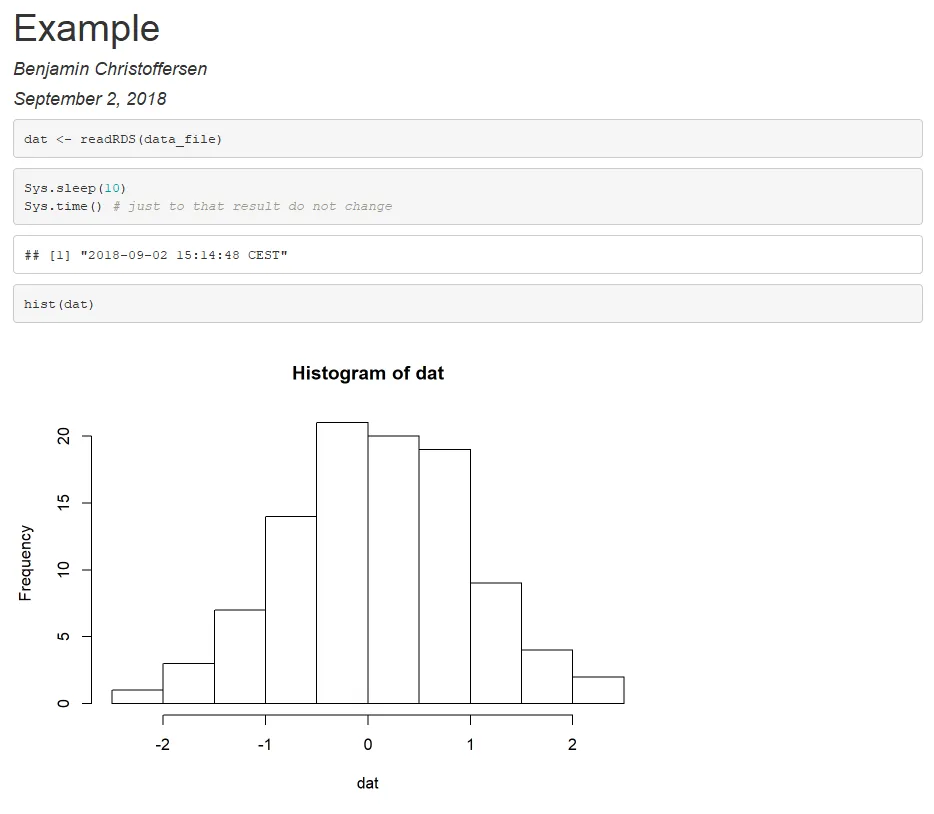Image resolution: width=934 pixels, height=814 pixels.
Task: Click the 10 tick label on y-axis
Action: coord(63,569)
